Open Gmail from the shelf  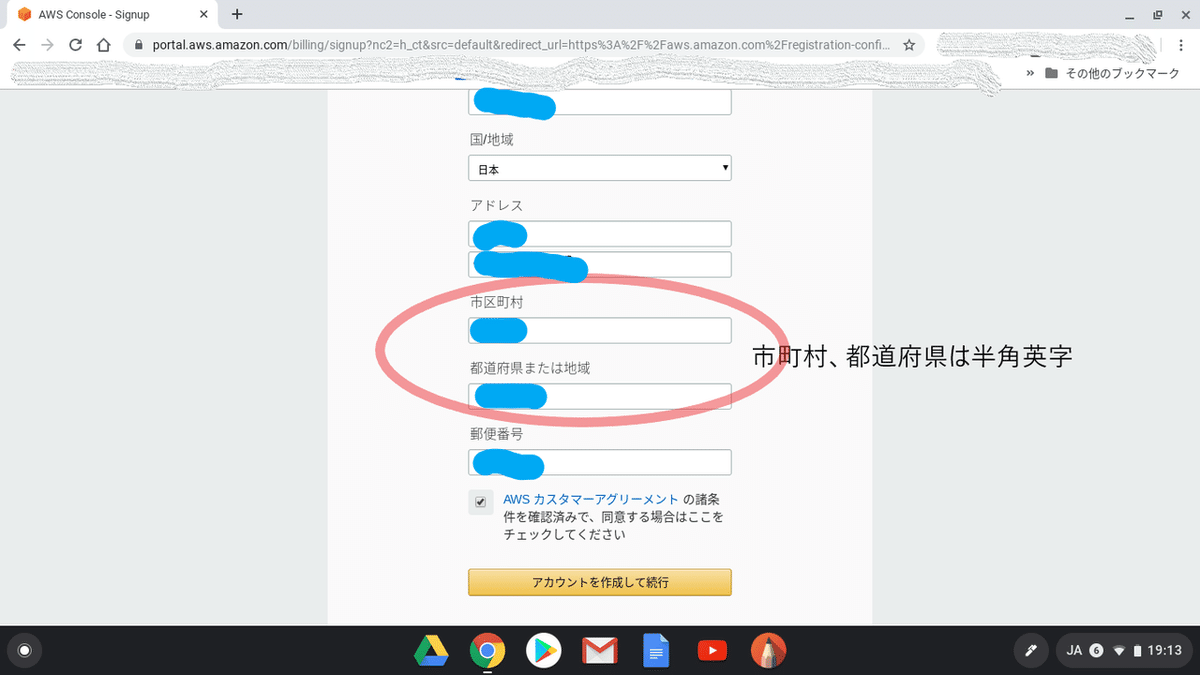(x=599, y=650)
